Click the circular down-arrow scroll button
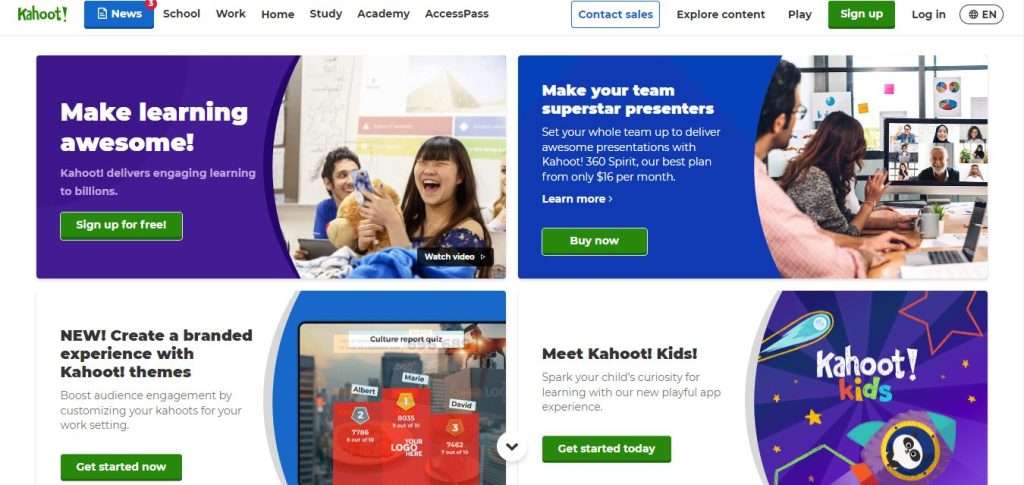The image size is (1024, 485). point(512,447)
